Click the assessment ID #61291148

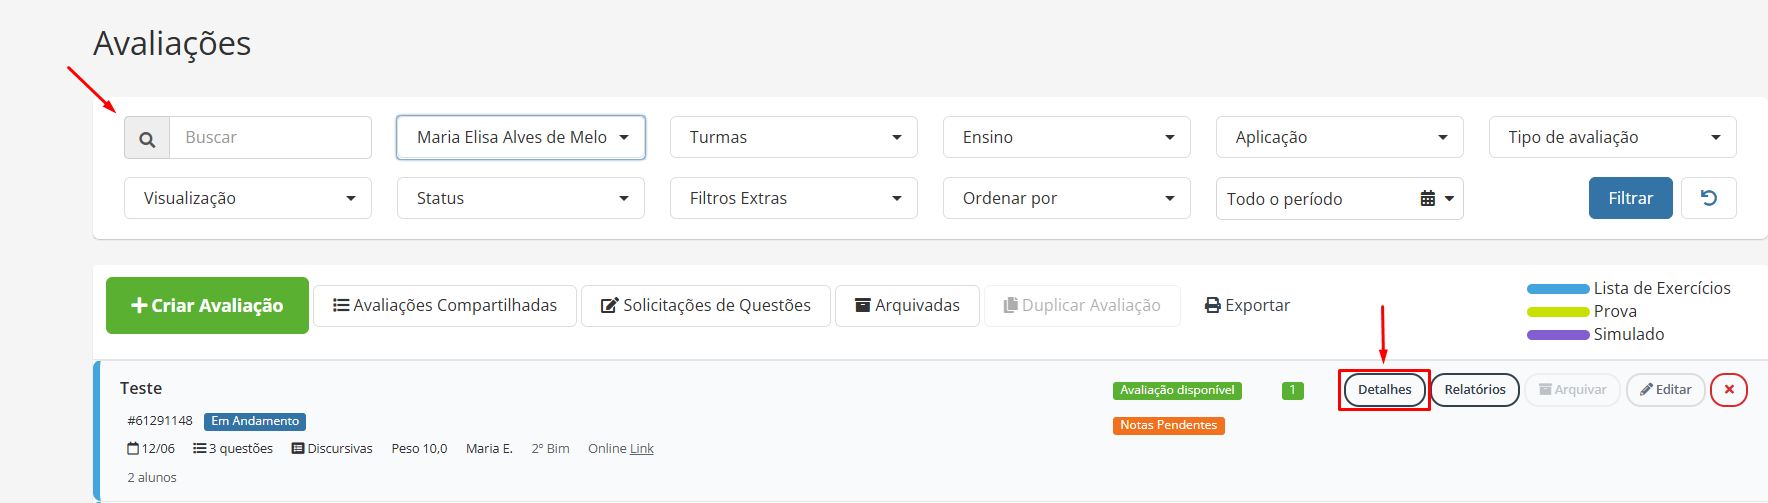[x=160, y=421]
